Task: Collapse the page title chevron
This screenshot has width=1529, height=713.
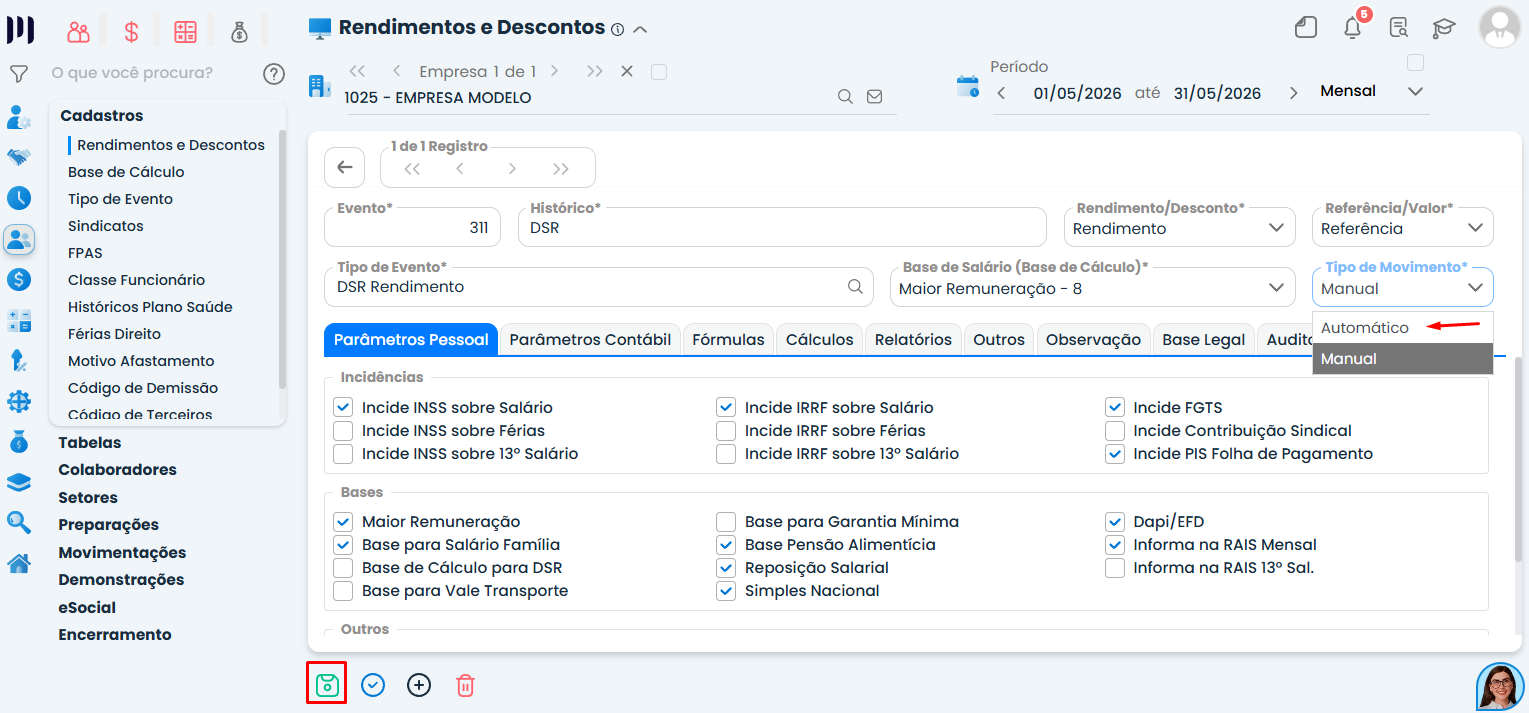Action: point(640,29)
